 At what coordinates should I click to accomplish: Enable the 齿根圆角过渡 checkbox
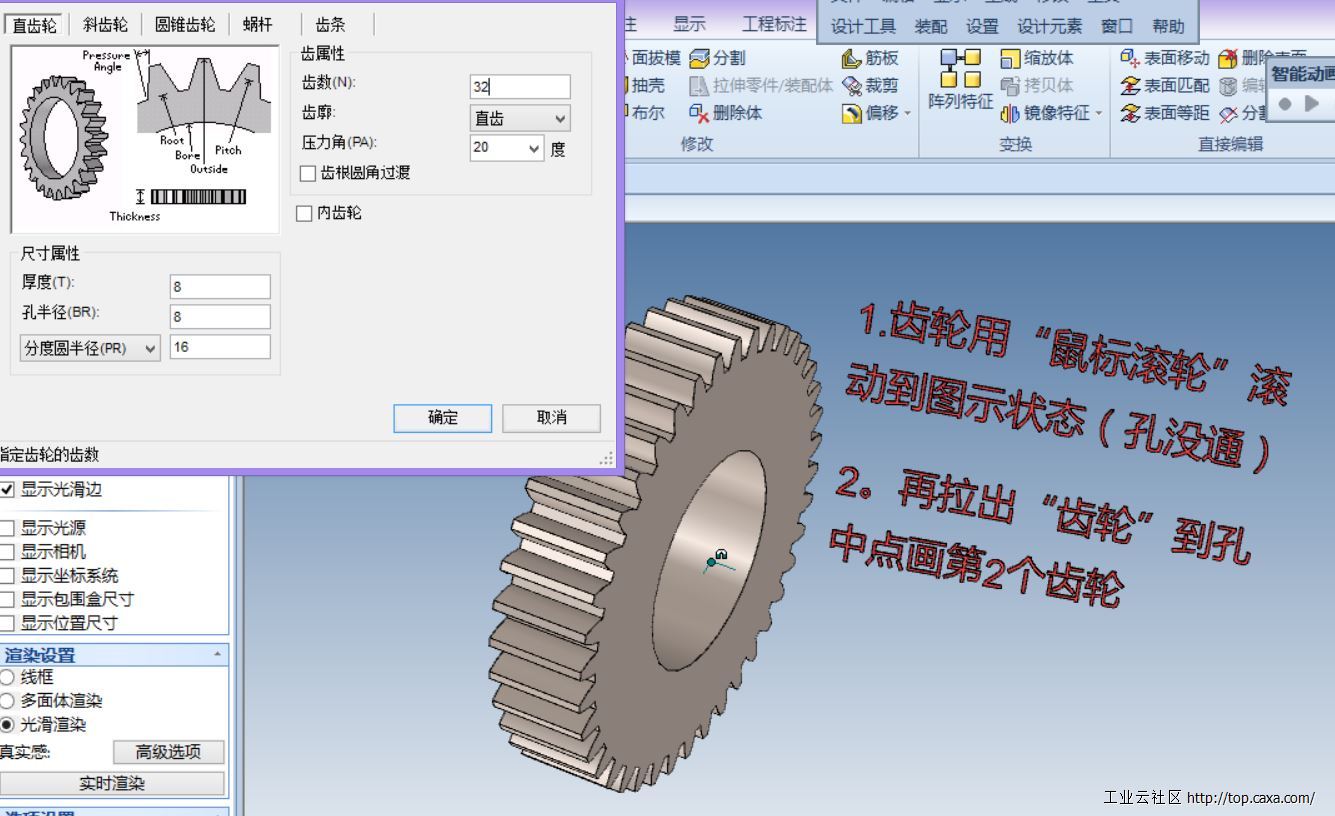[x=308, y=174]
